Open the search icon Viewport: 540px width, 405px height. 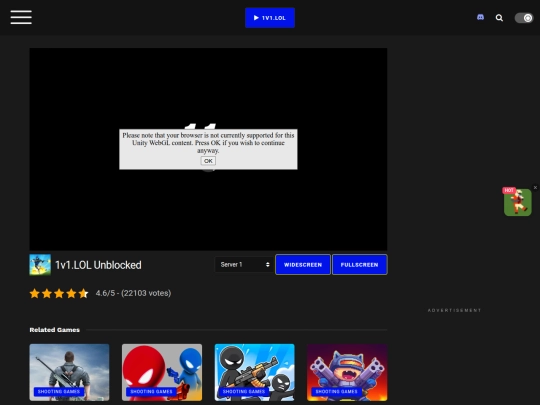point(499,18)
